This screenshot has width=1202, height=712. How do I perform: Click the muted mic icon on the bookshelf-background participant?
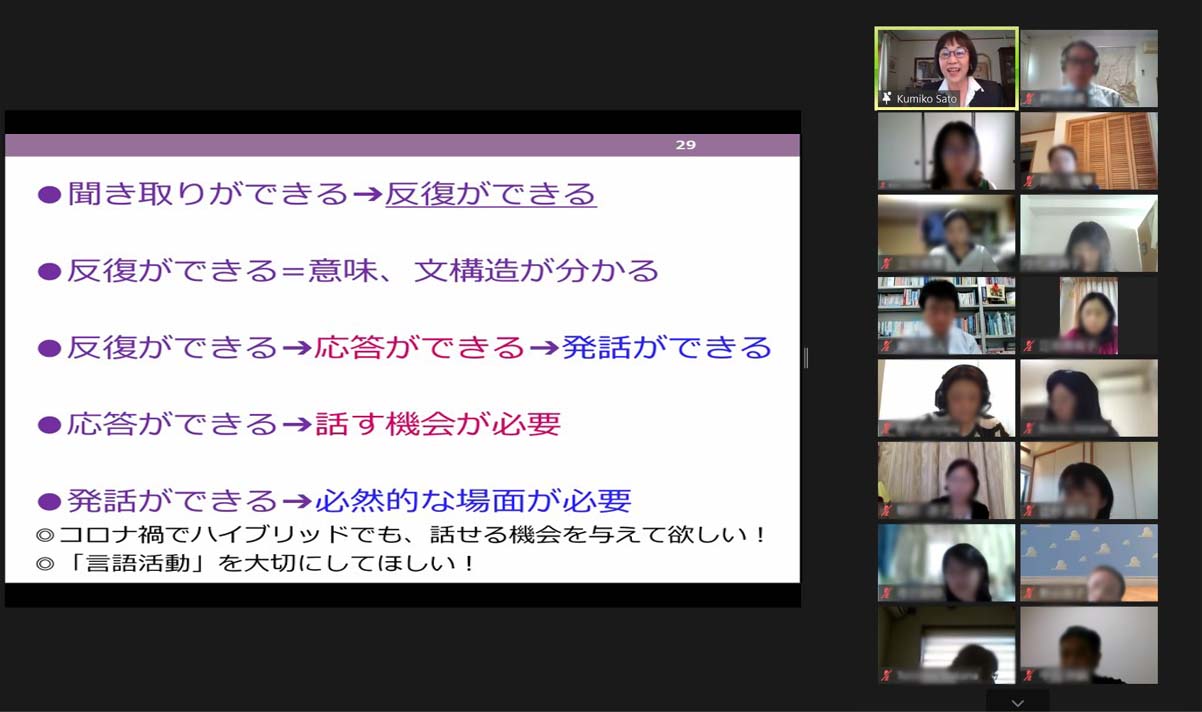[x=887, y=344]
